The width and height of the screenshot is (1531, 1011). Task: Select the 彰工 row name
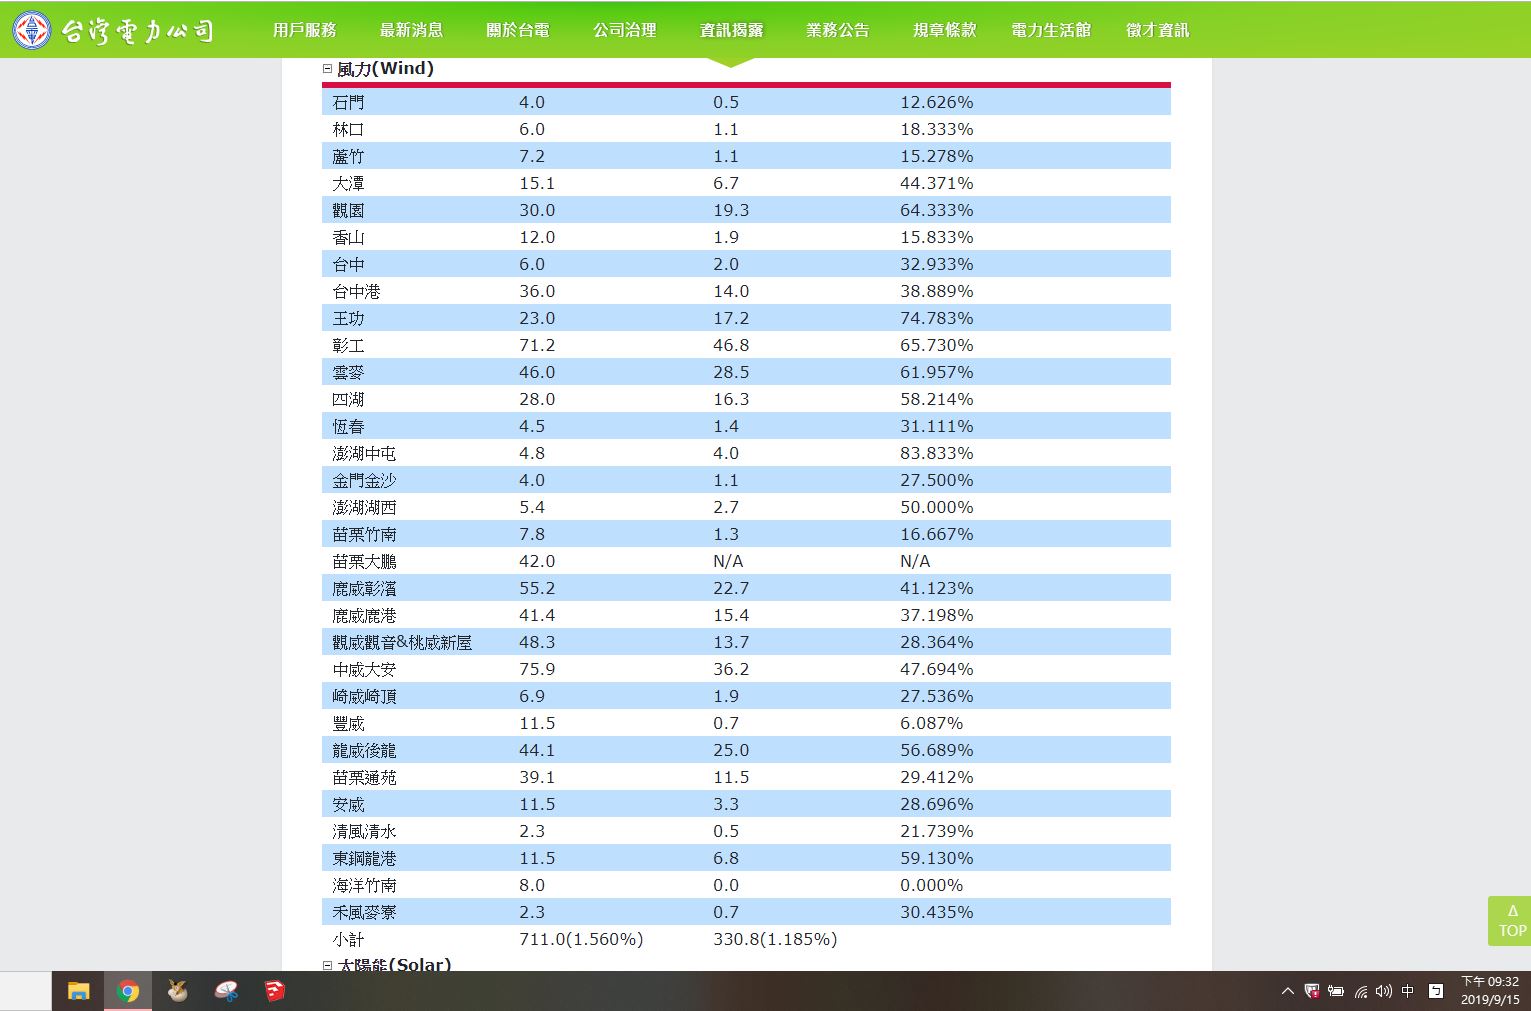348,345
